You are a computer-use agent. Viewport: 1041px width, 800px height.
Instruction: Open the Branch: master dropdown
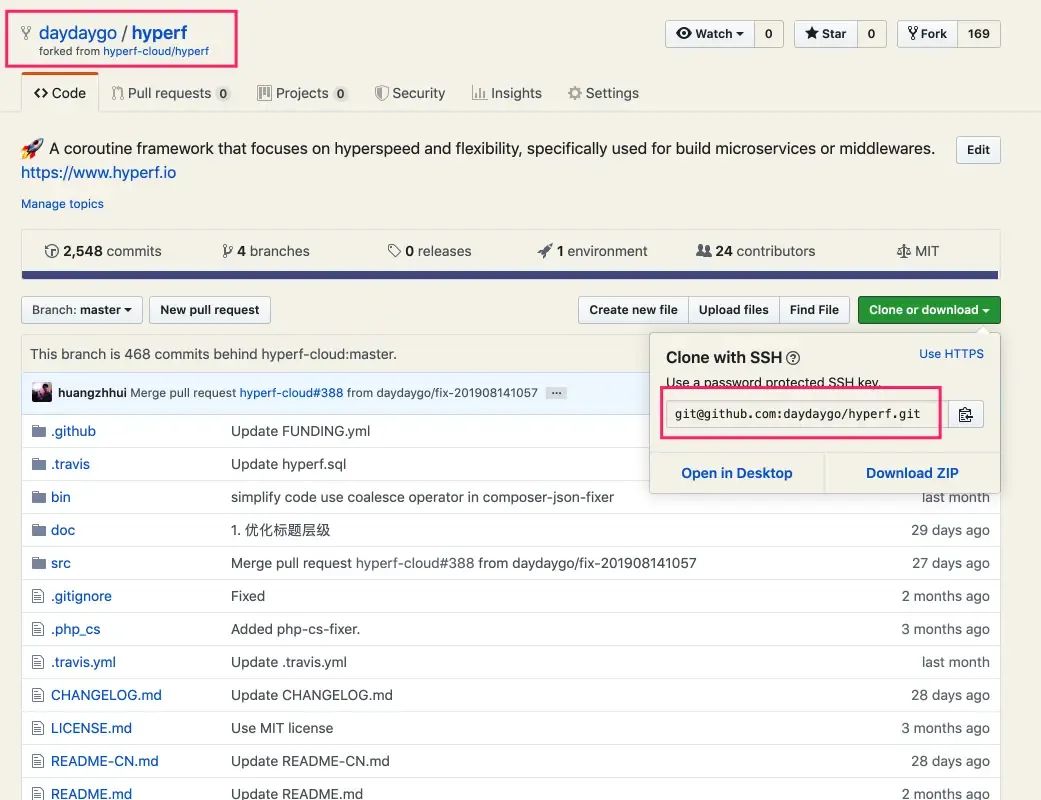tap(82, 310)
